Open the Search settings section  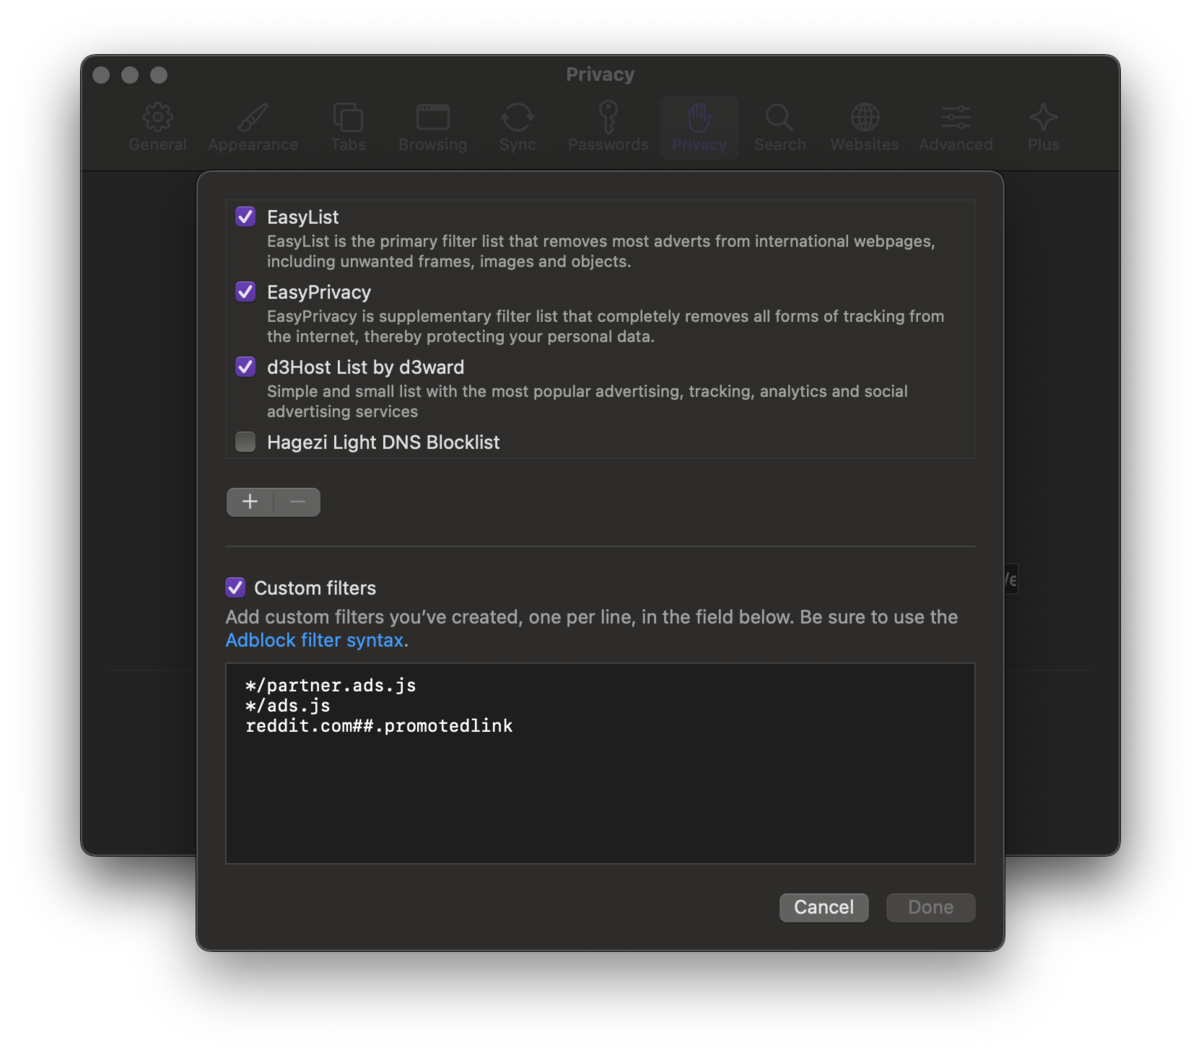coord(780,127)
